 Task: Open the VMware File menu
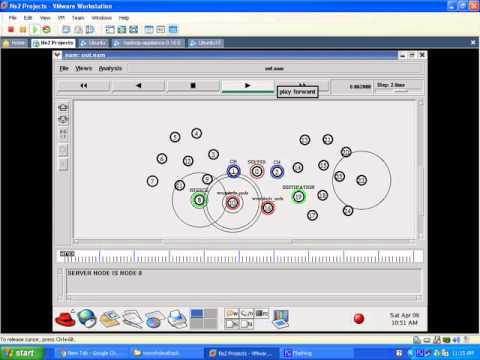coord(13,18)
